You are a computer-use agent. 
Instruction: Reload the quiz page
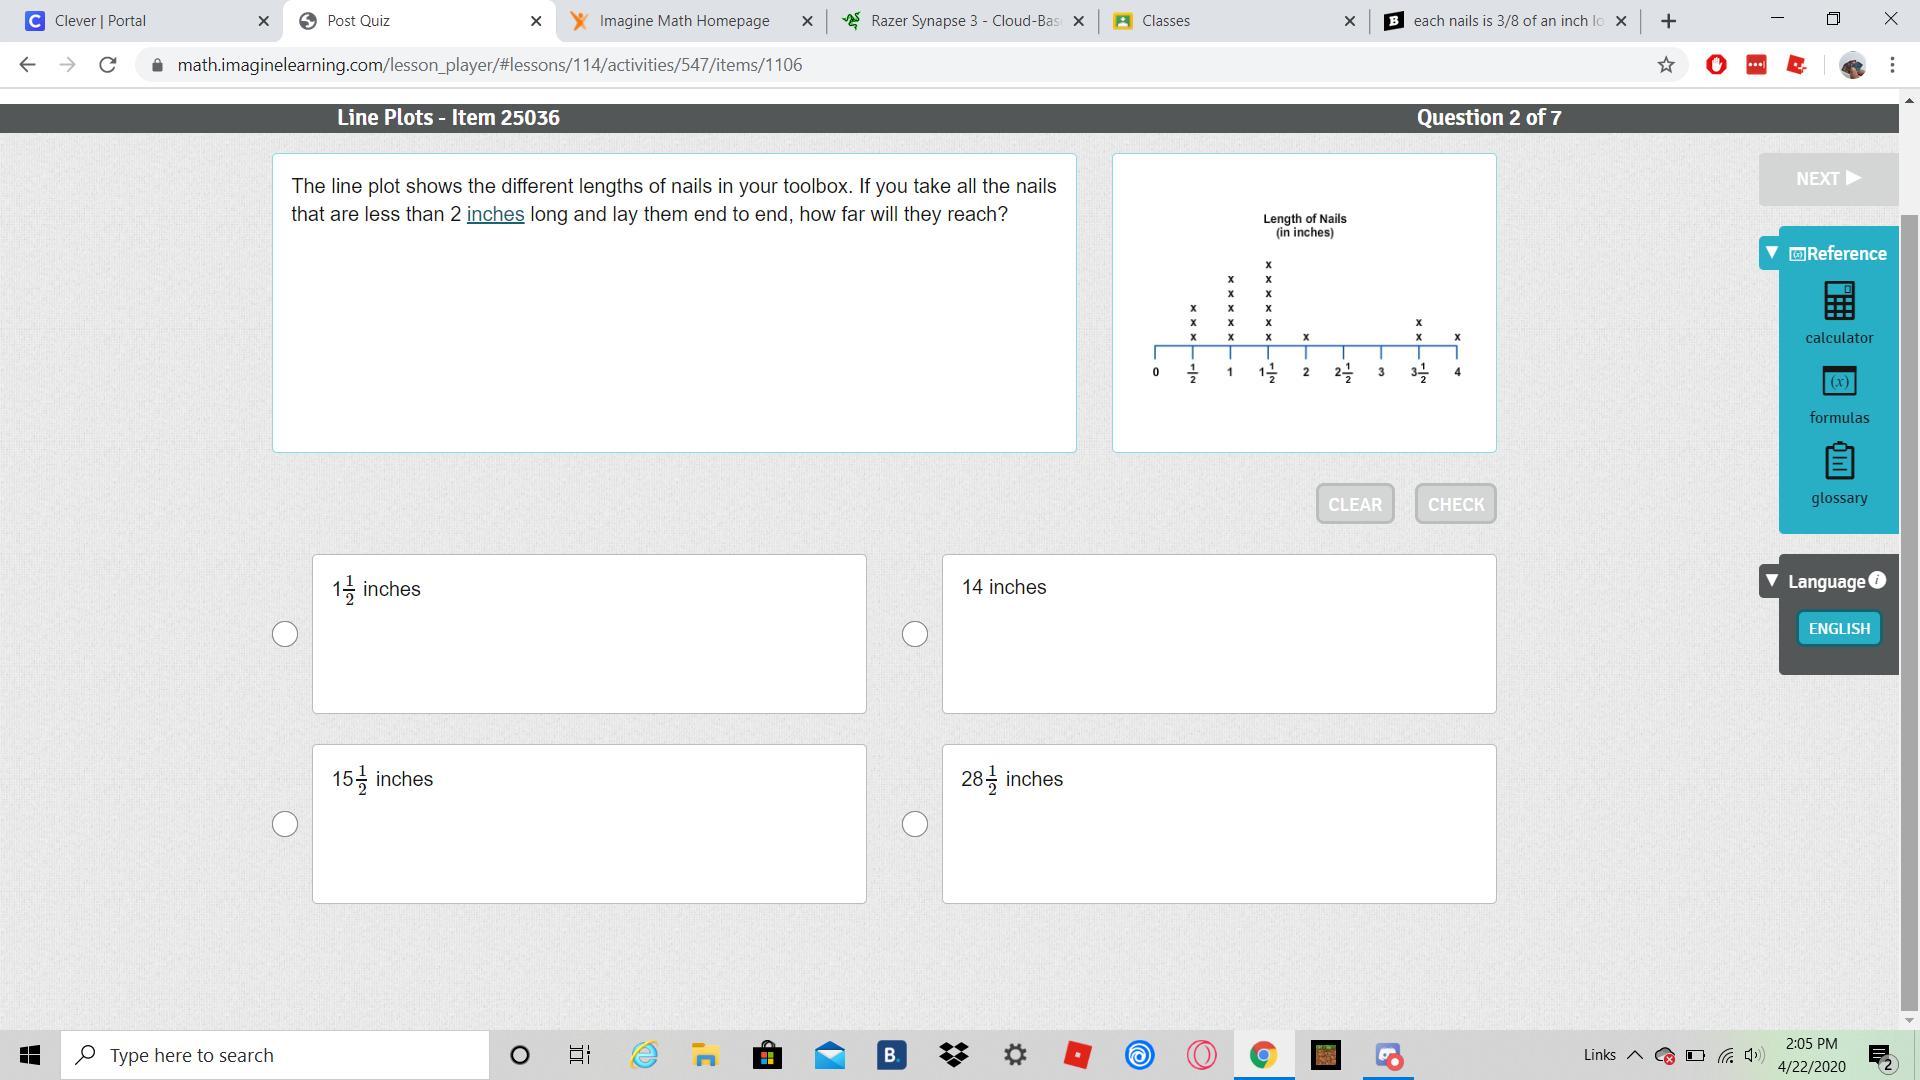[107, 65]
